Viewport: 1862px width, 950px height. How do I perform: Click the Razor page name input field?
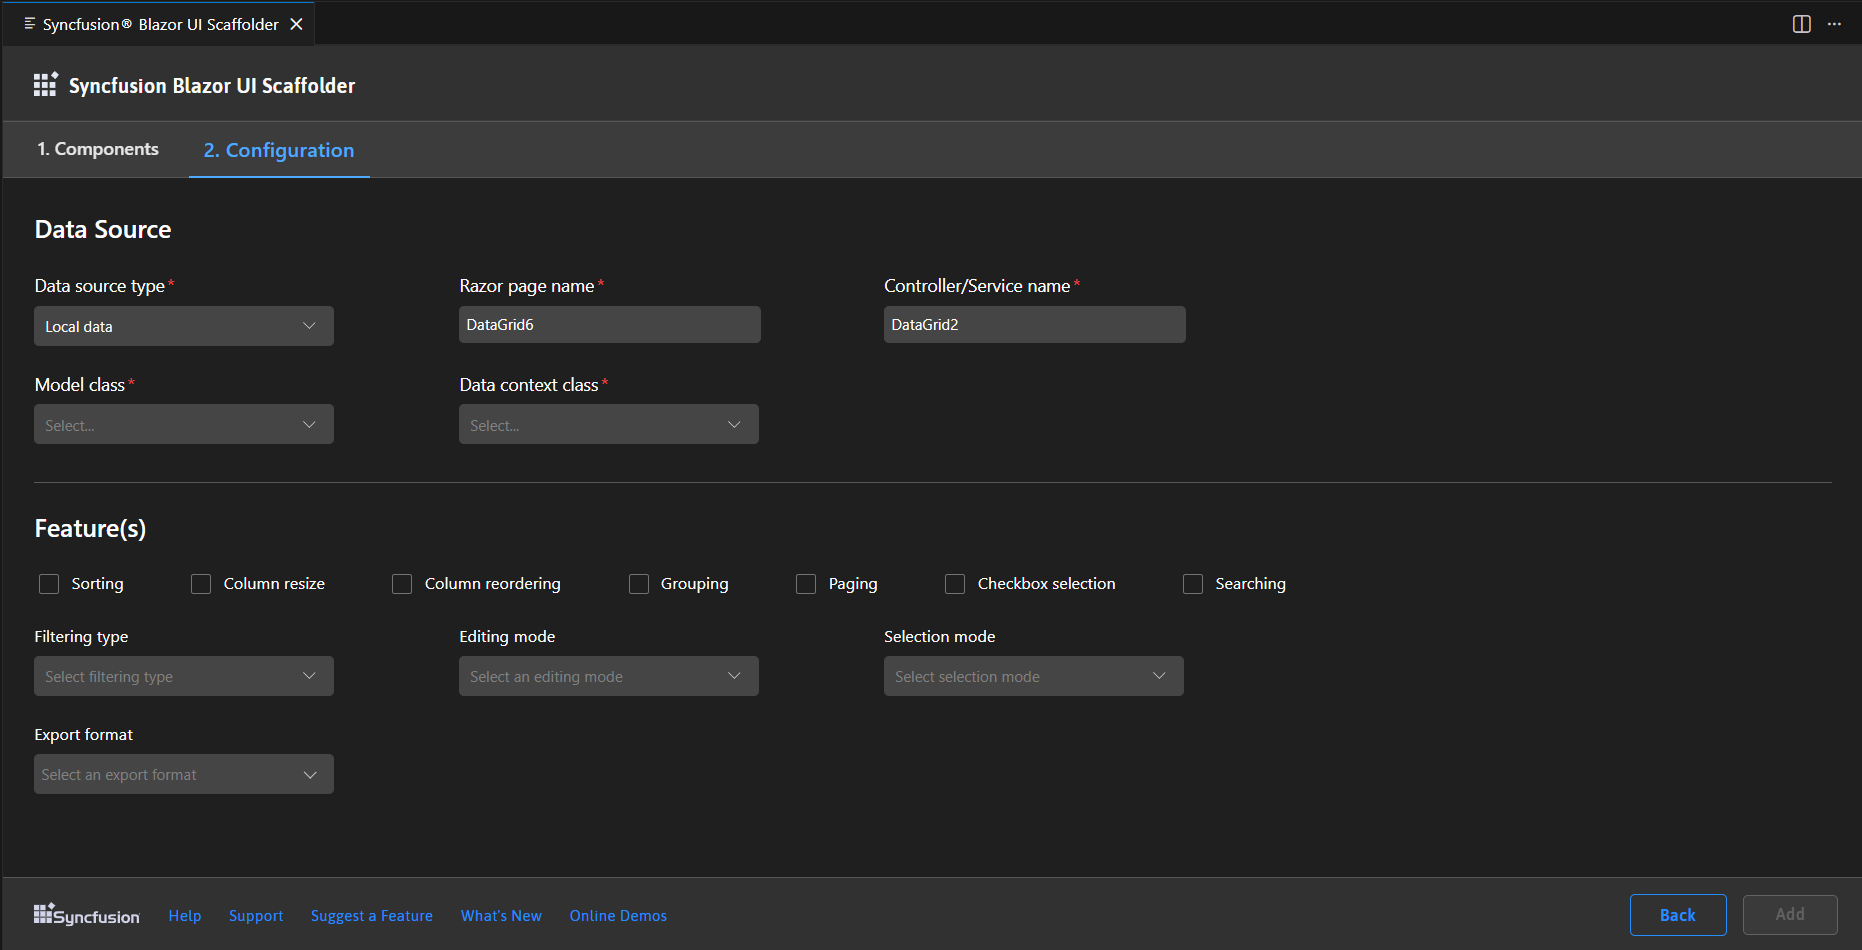click(x=609, y=325)
